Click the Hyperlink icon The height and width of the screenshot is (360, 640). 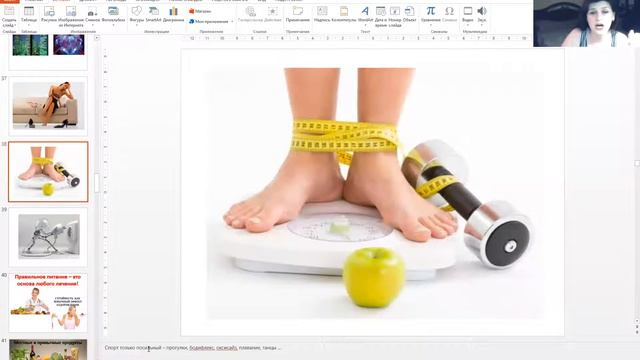[x=250, y=14]
